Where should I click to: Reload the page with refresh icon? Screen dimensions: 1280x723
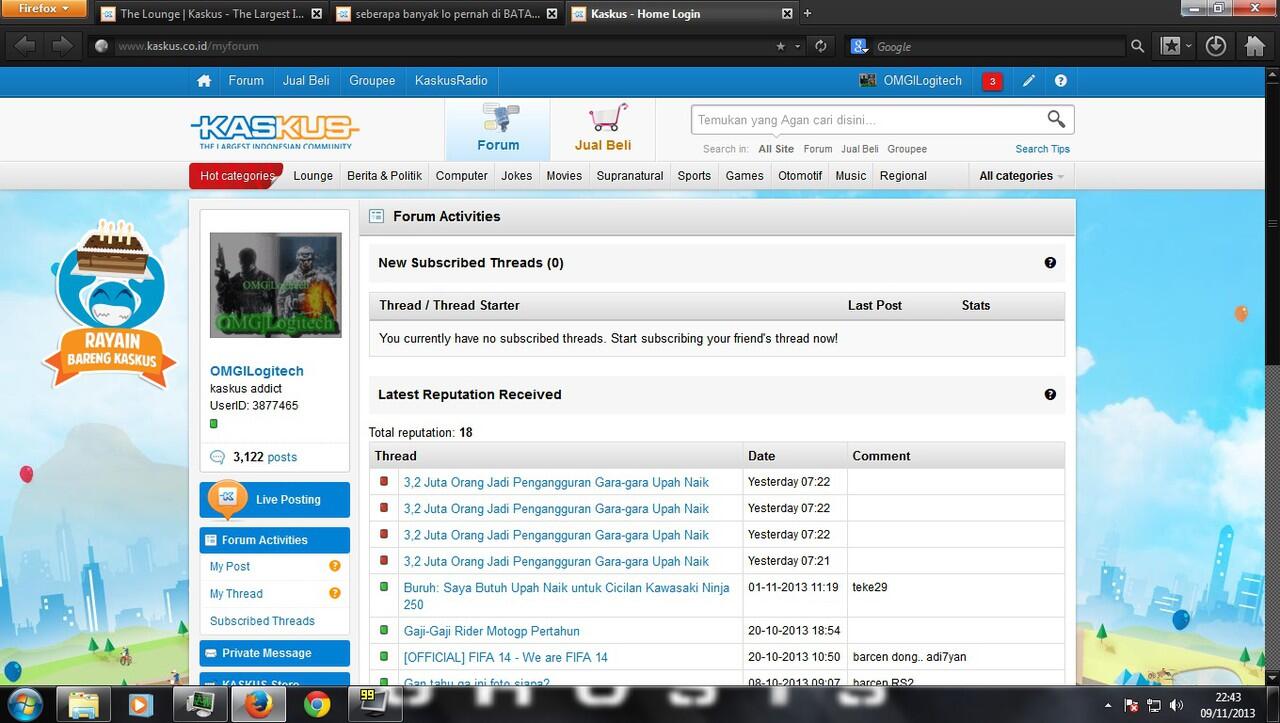pos(821,46)
